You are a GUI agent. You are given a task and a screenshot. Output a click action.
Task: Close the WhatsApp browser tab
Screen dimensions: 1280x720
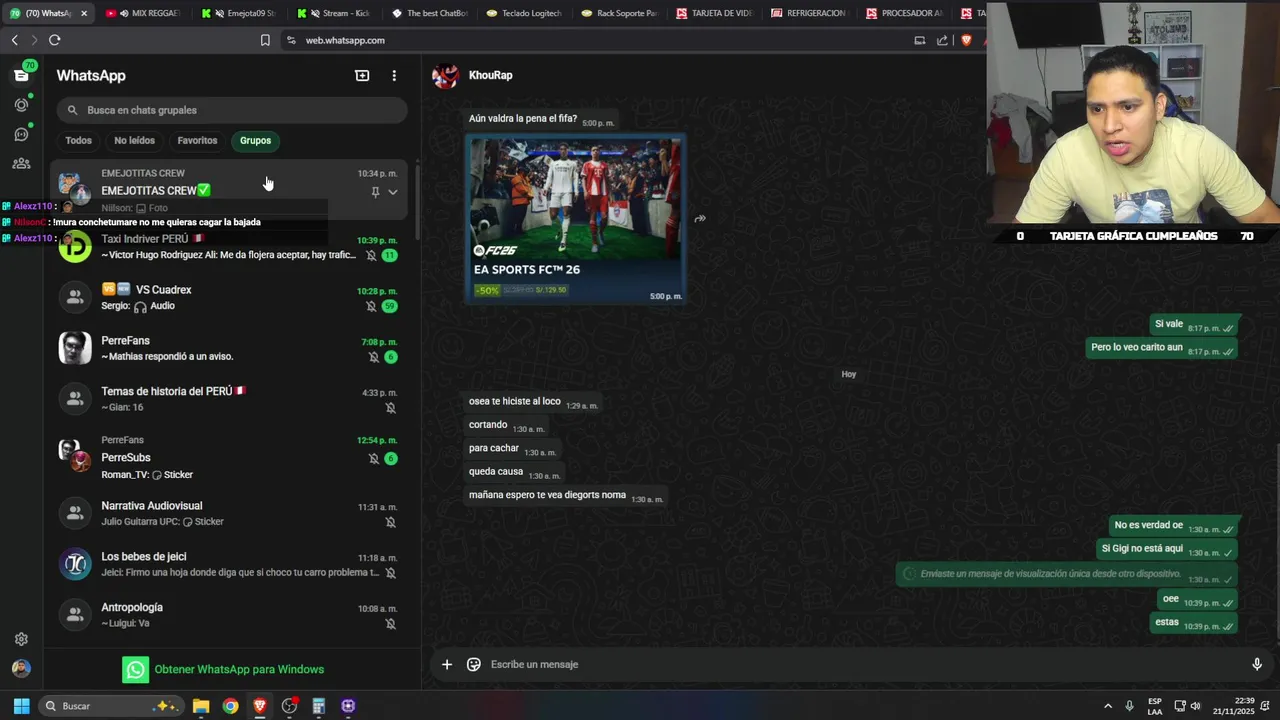84,13
